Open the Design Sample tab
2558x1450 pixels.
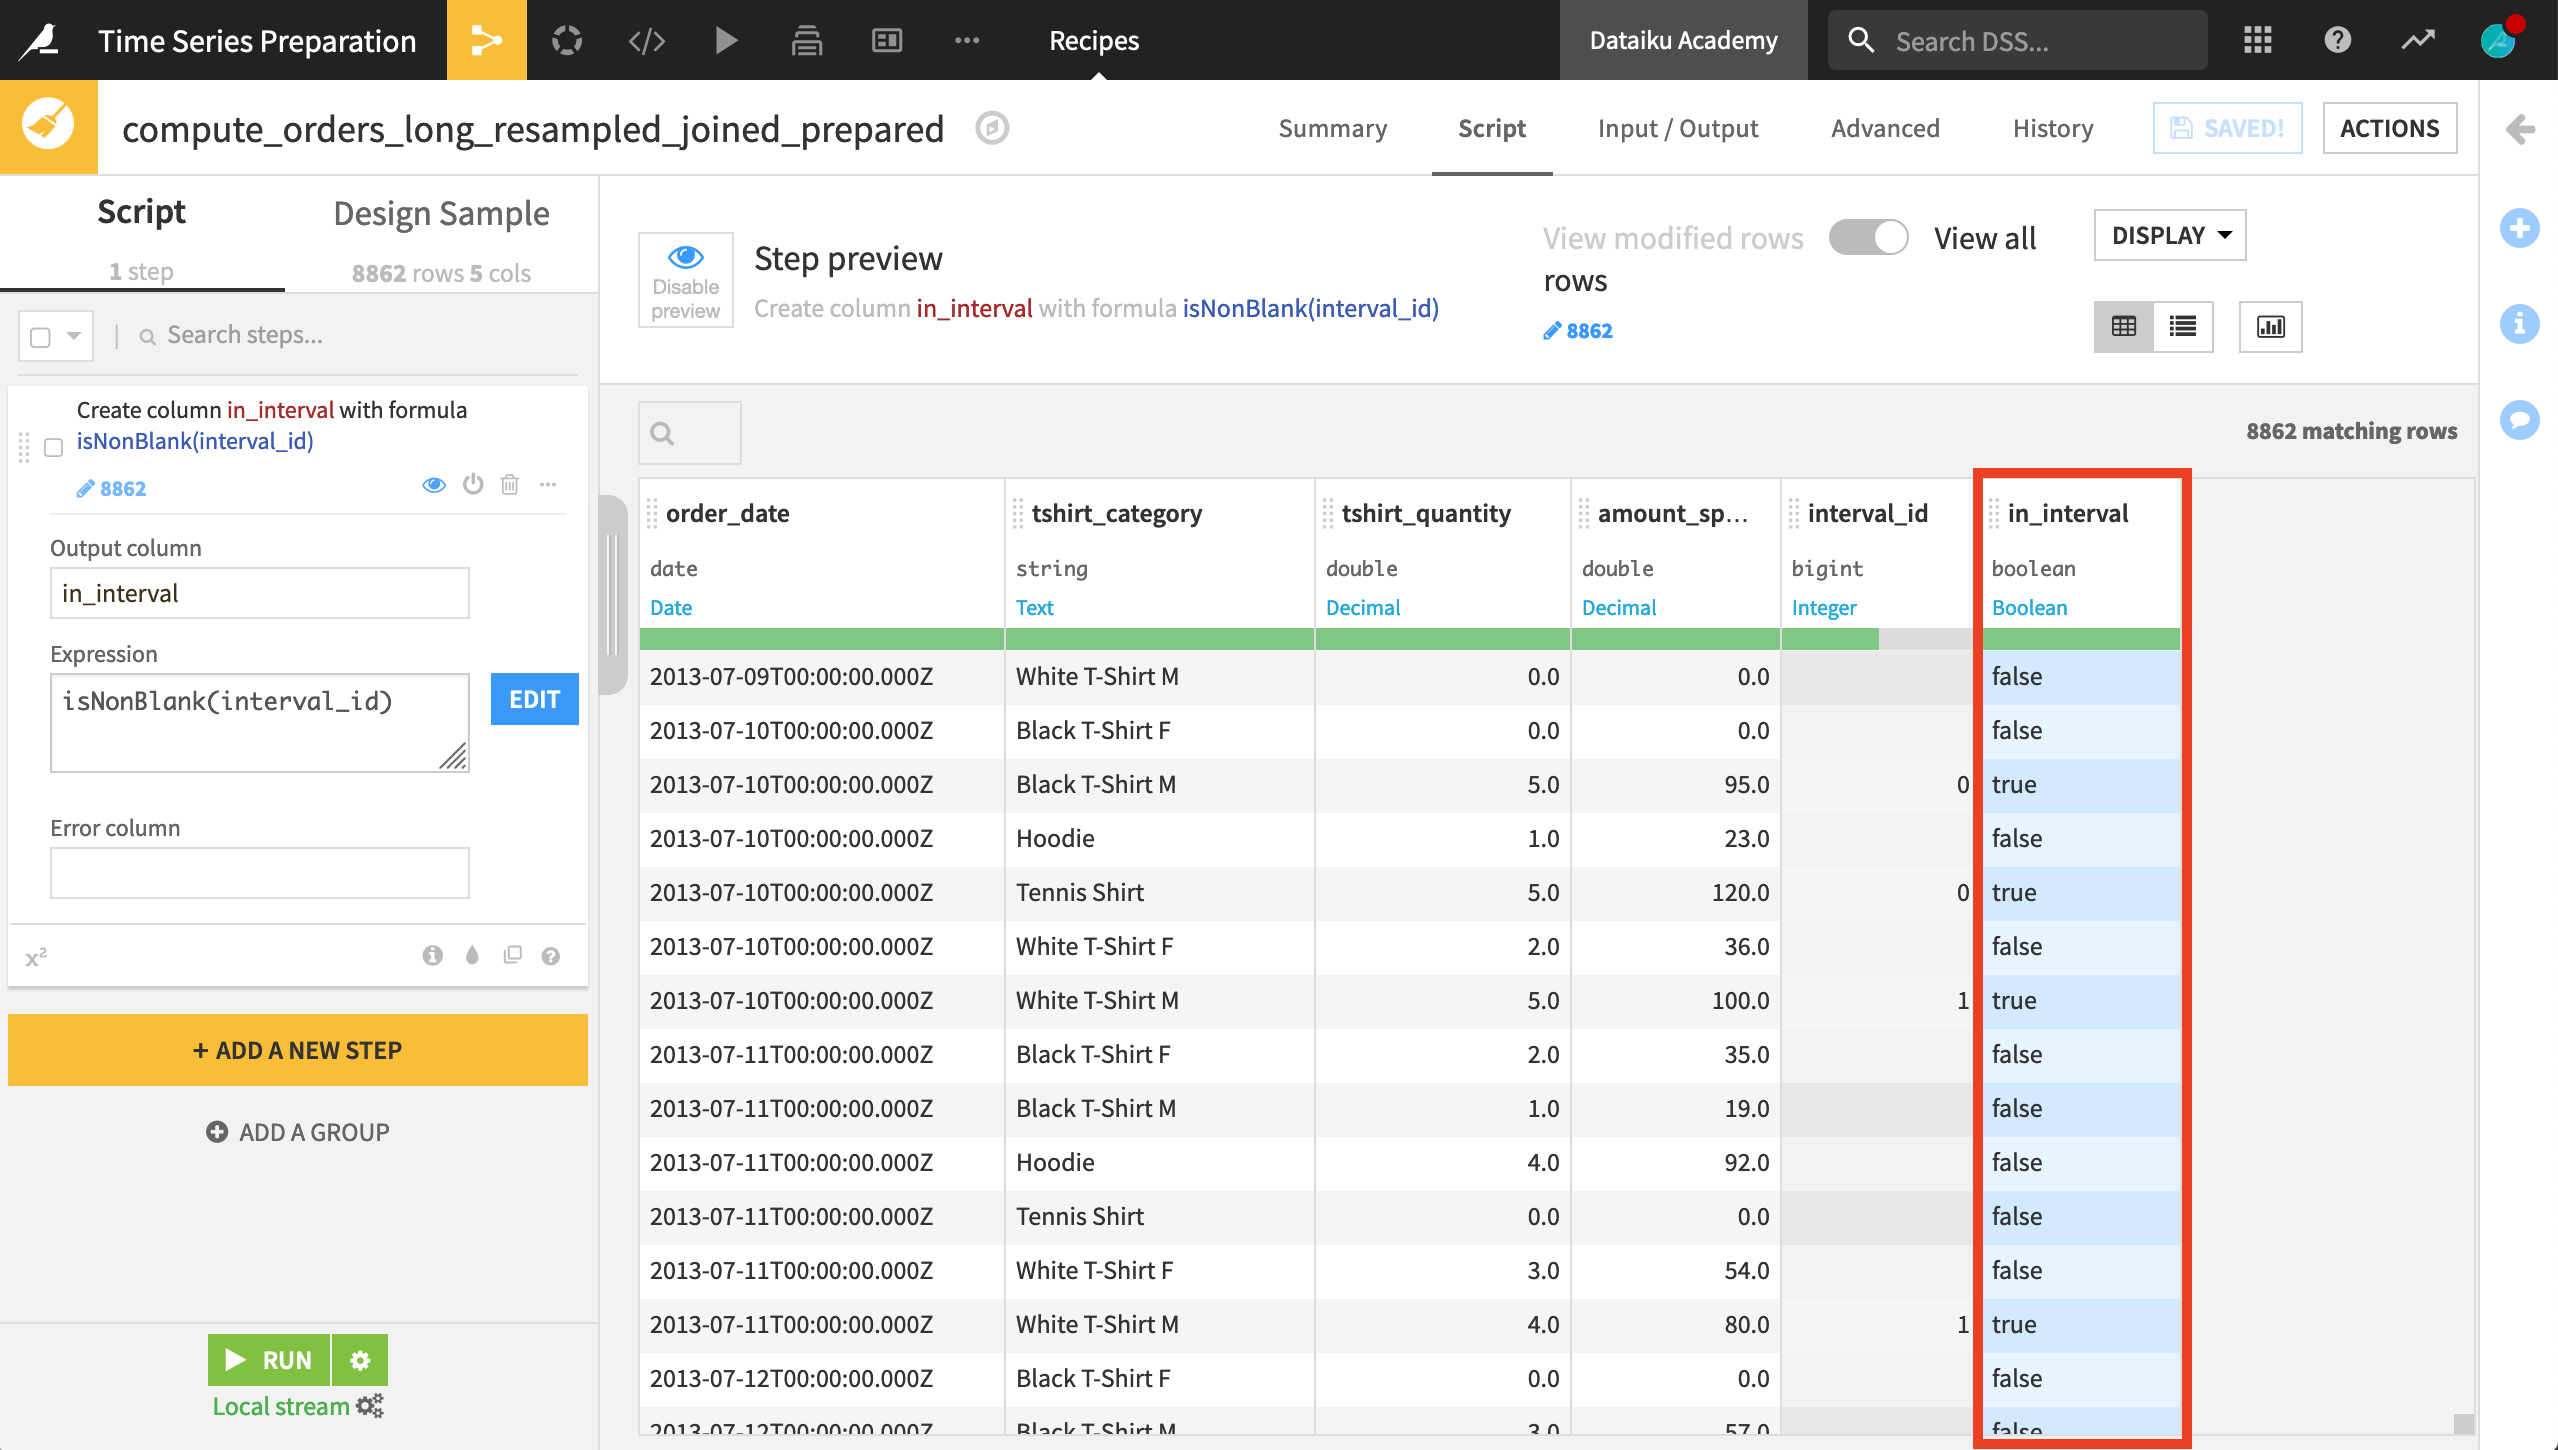(441, 213)
